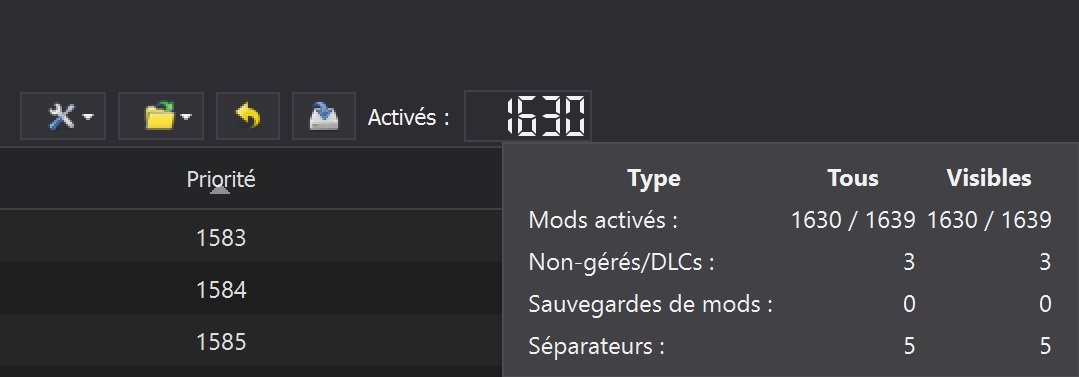Viewport: 1079px width, 377px height.
Task: Select the row with priority 1584
Action: 251,290
